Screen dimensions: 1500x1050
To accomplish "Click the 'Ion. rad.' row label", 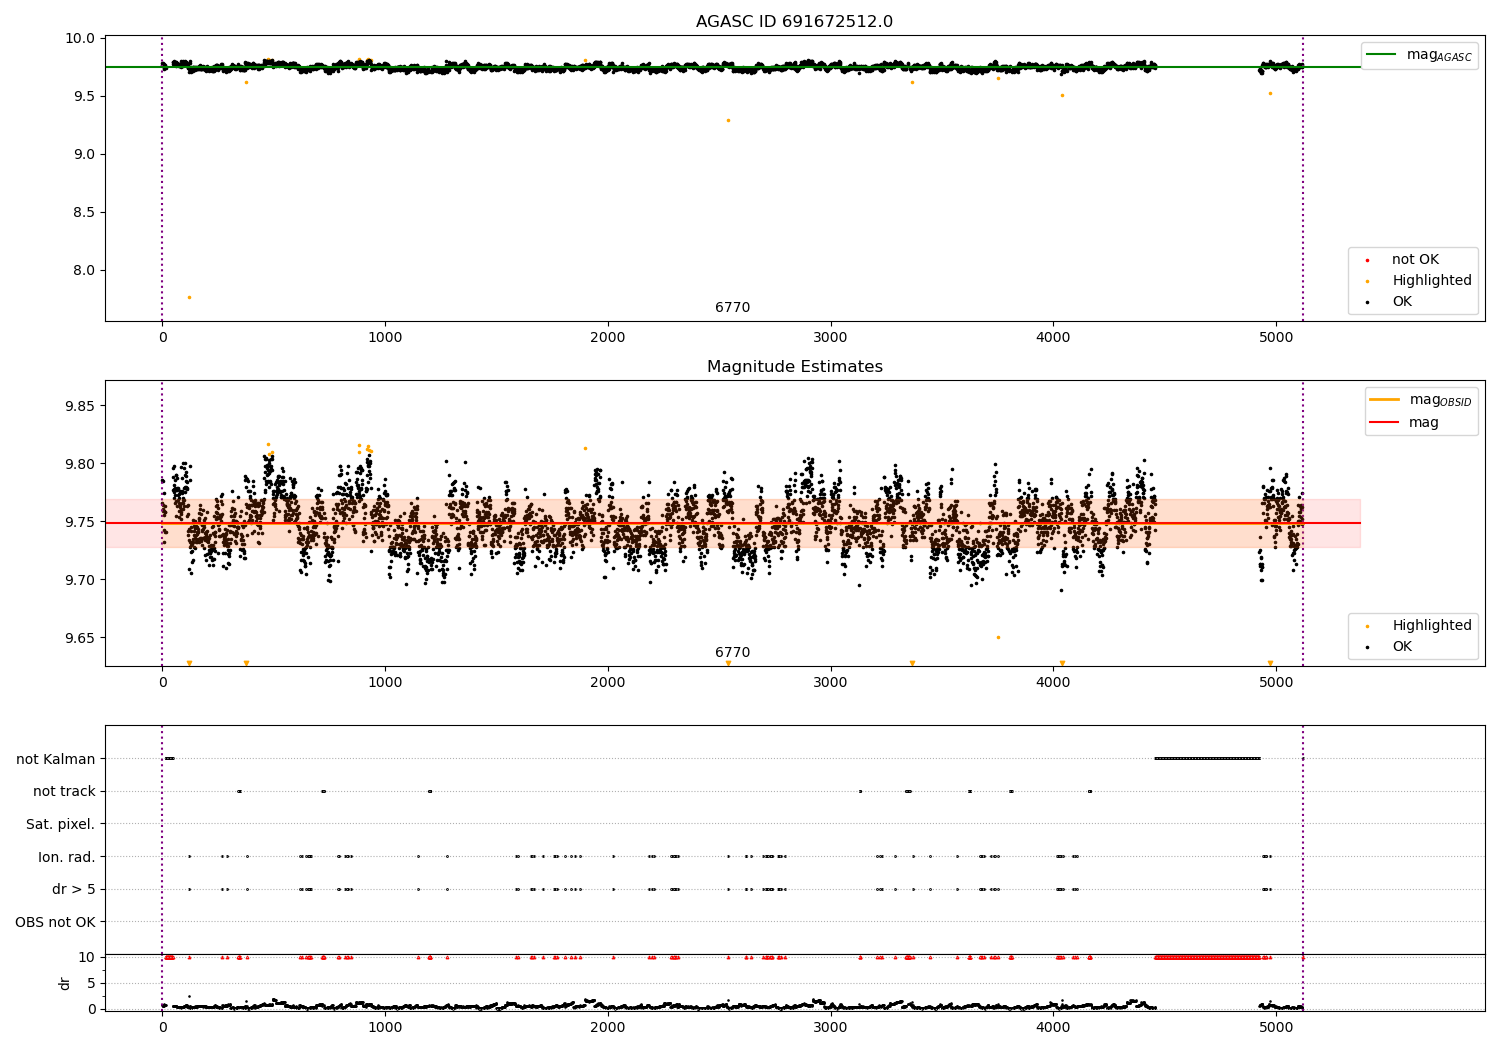I will click(x=67, y=857).
